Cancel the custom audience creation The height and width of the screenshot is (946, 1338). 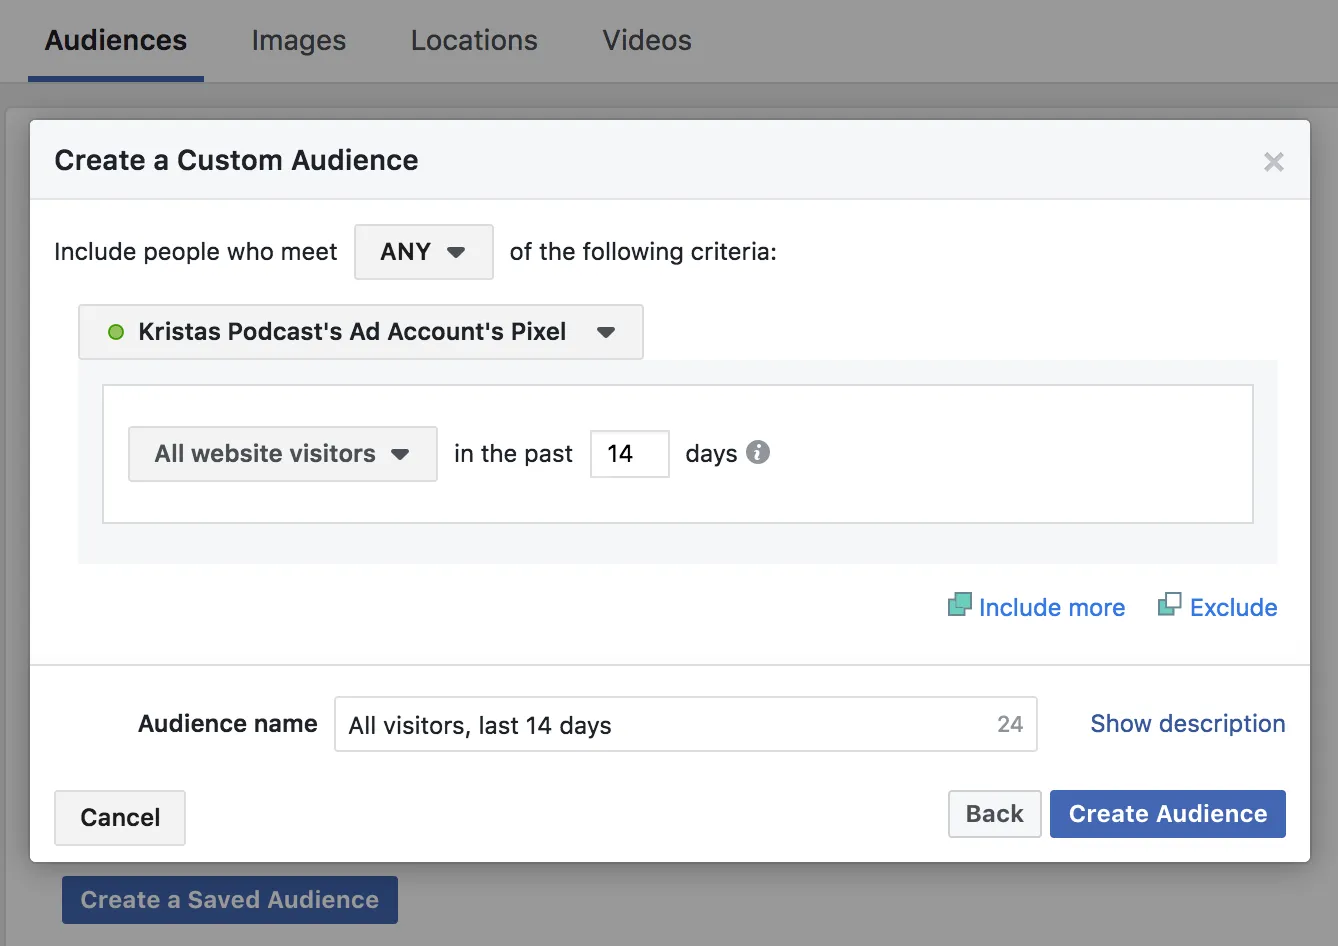(x=120, y=818)
